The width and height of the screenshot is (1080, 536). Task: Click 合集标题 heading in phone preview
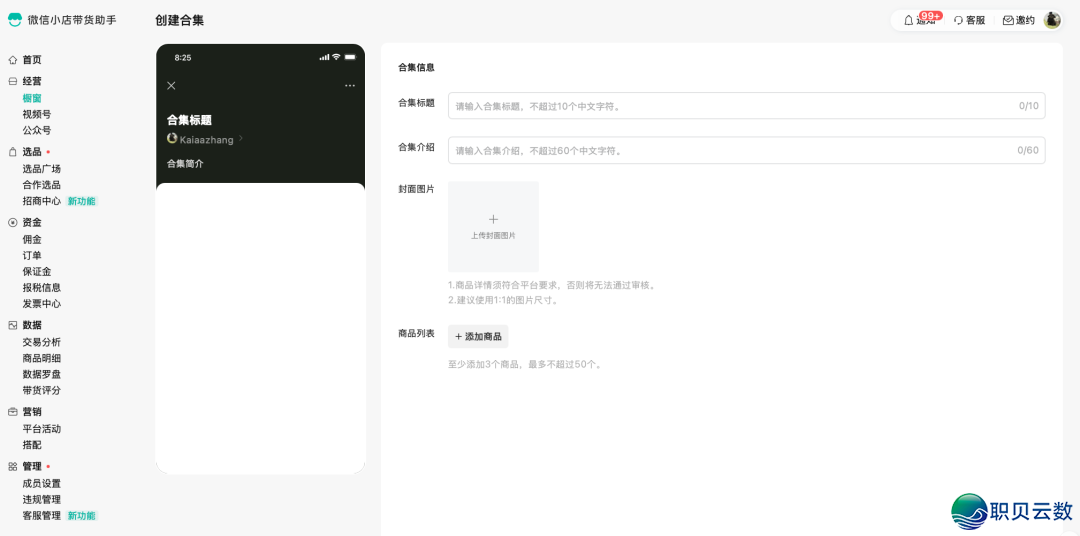click(x=189, y=121)
